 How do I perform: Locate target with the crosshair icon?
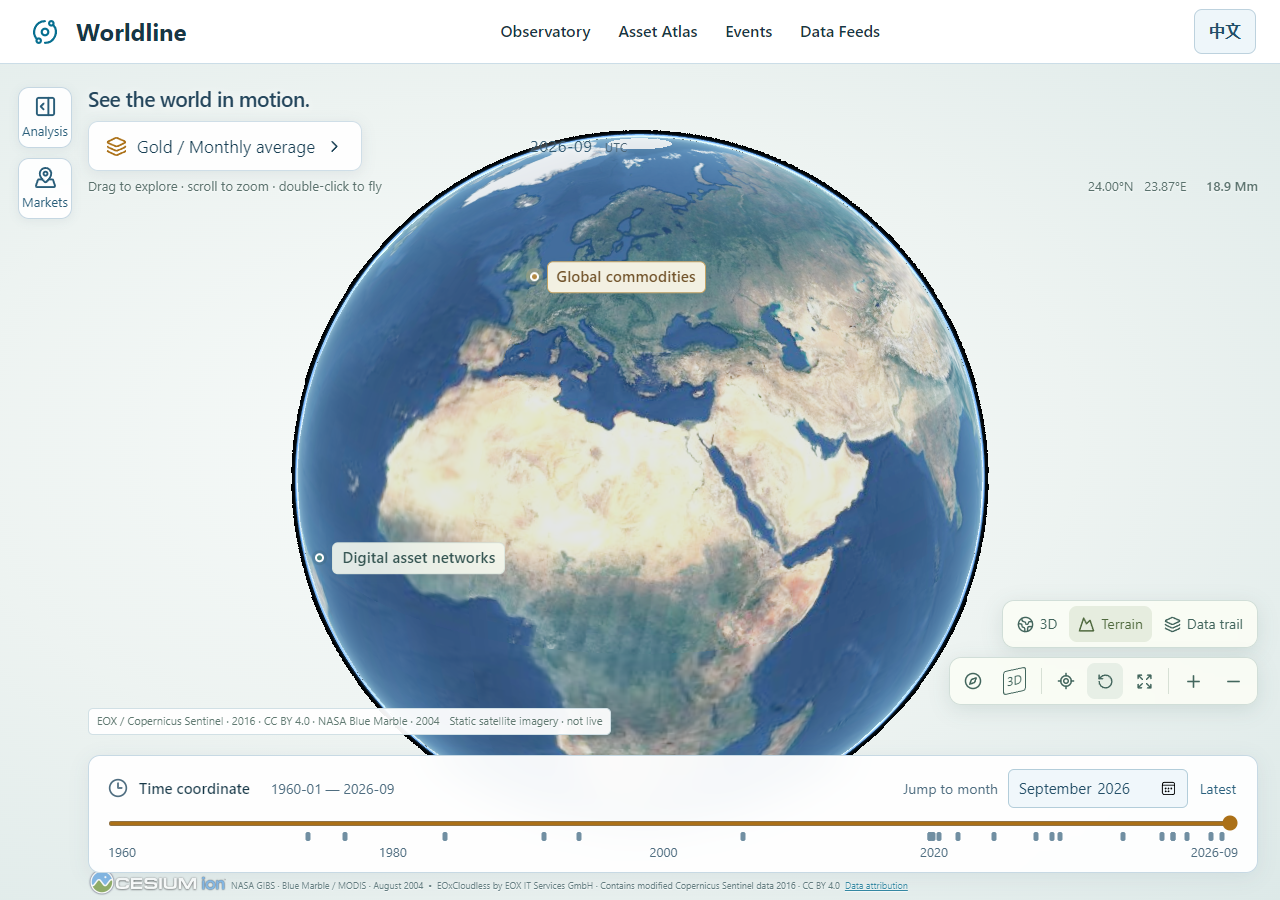[x=1066, y=681]
